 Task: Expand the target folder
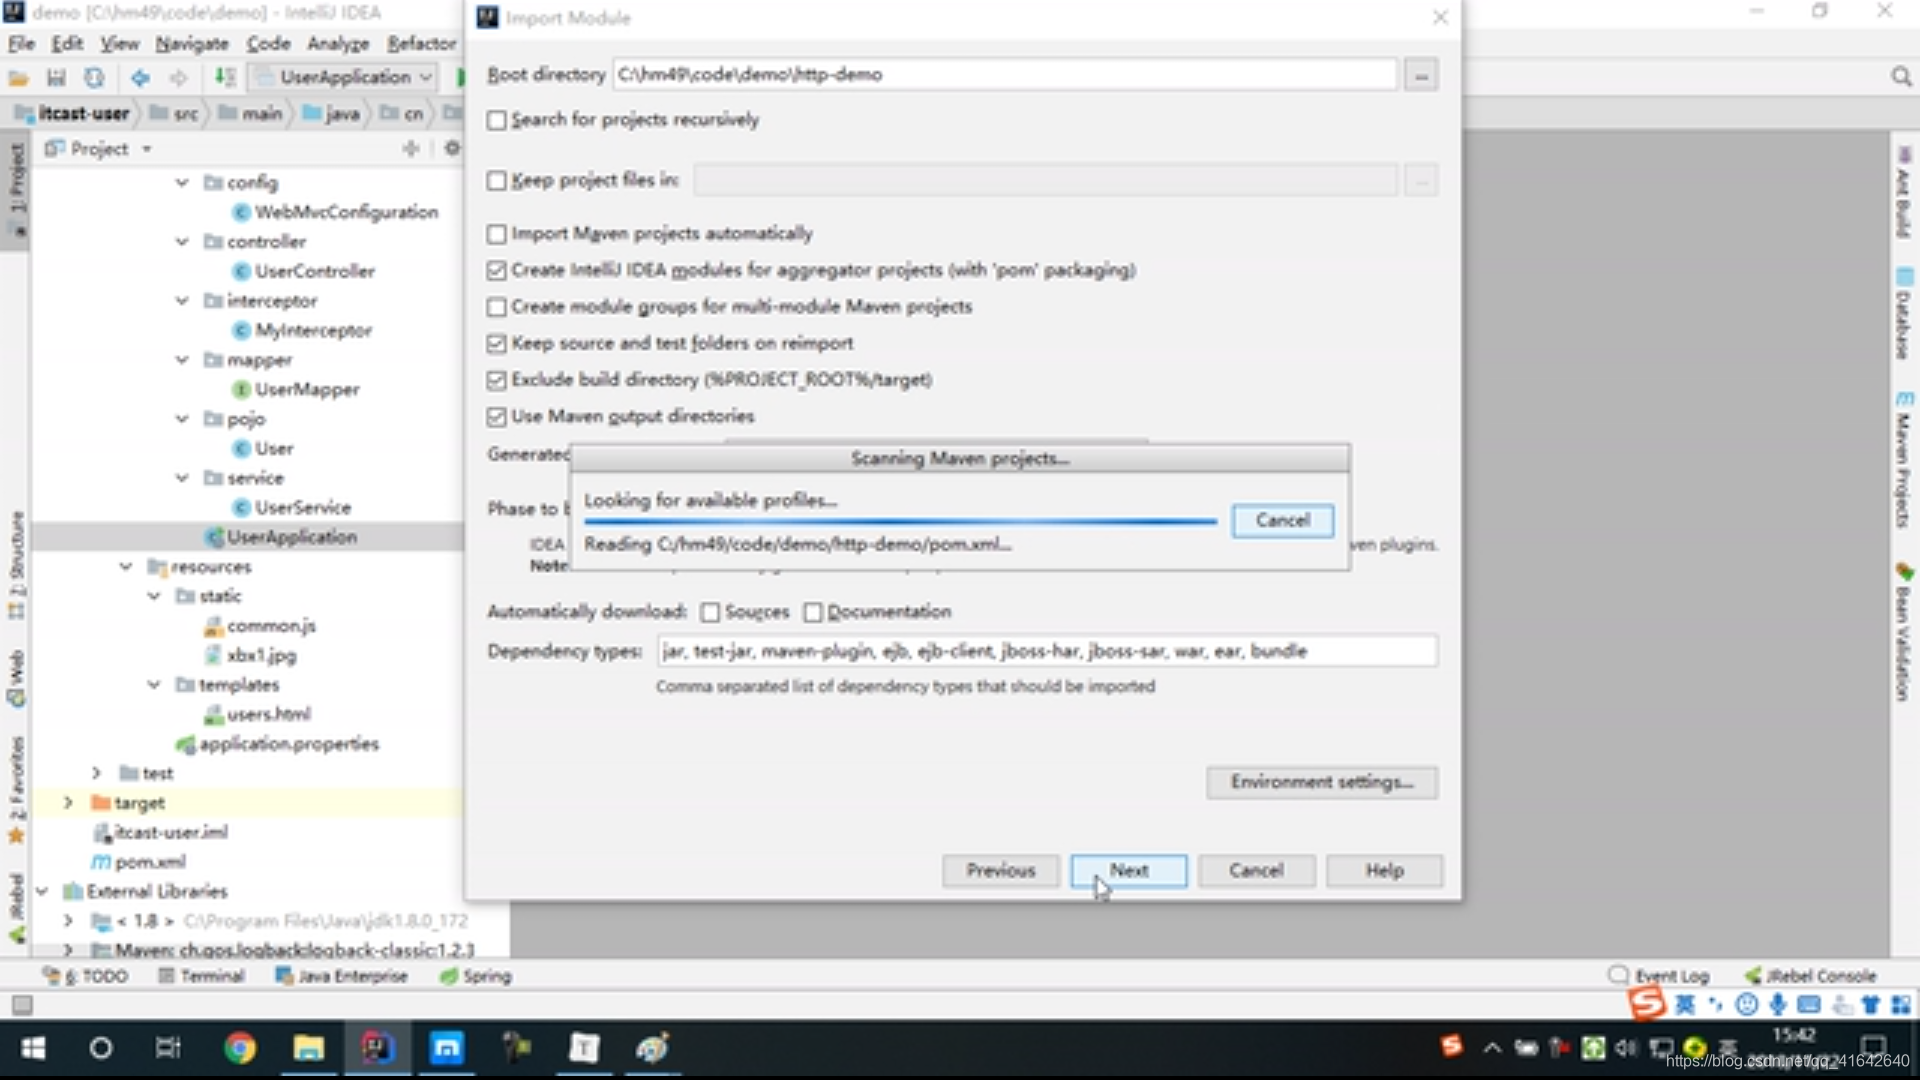68,803
